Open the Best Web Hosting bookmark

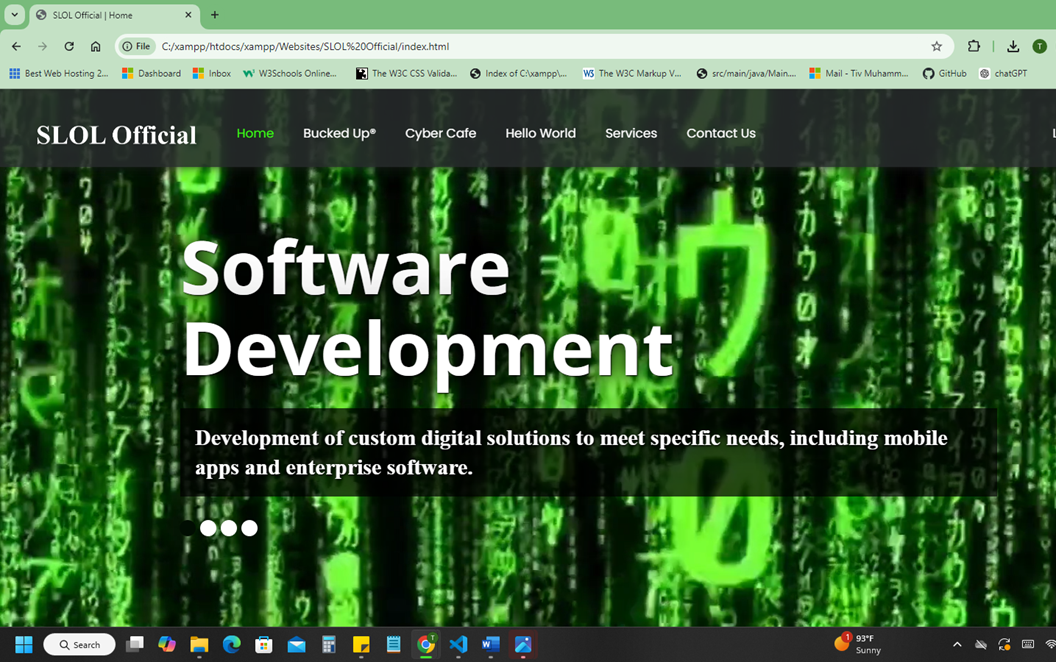pyautogui.click(x=59, y=73)
